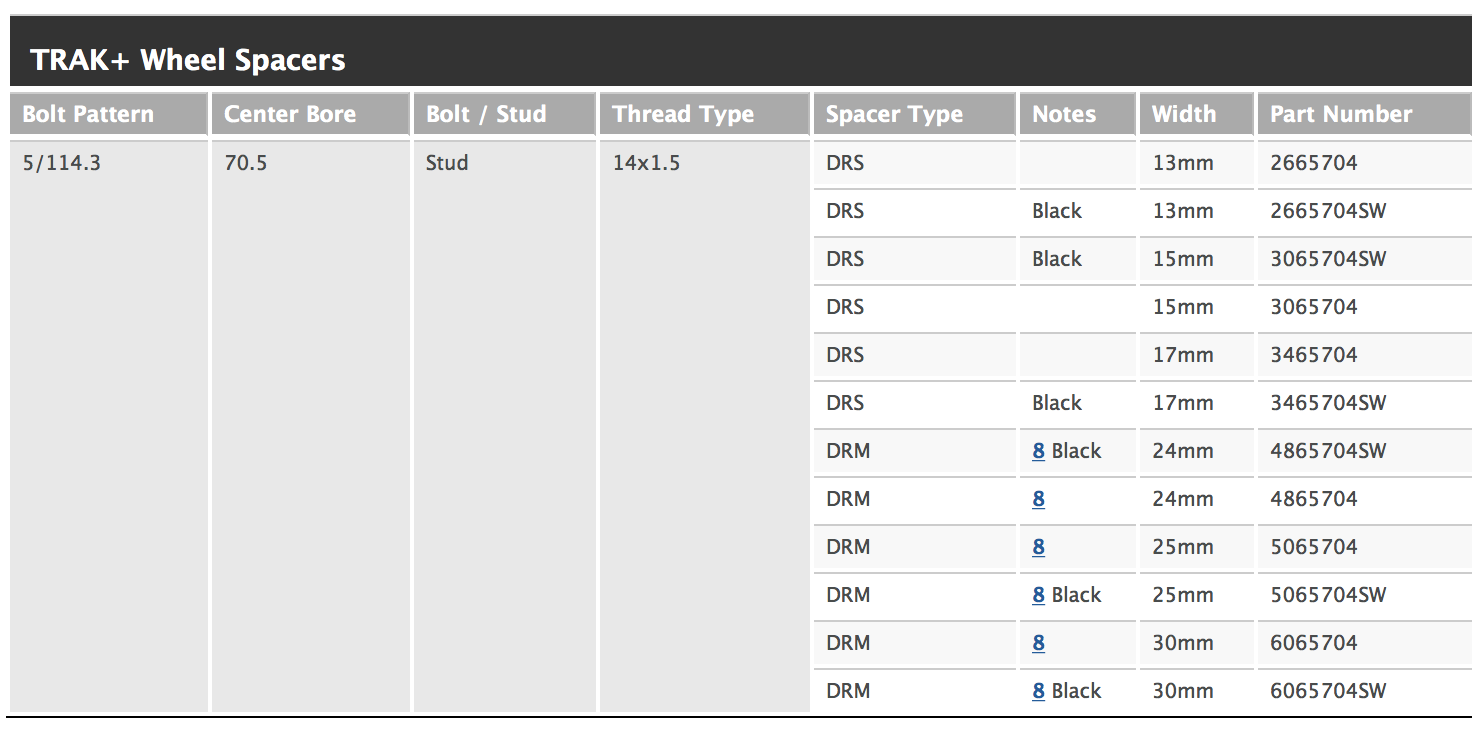This screenshot has height=734, width=1472.
Task: Click part number 3465704SW
Action: [1328, 403]
